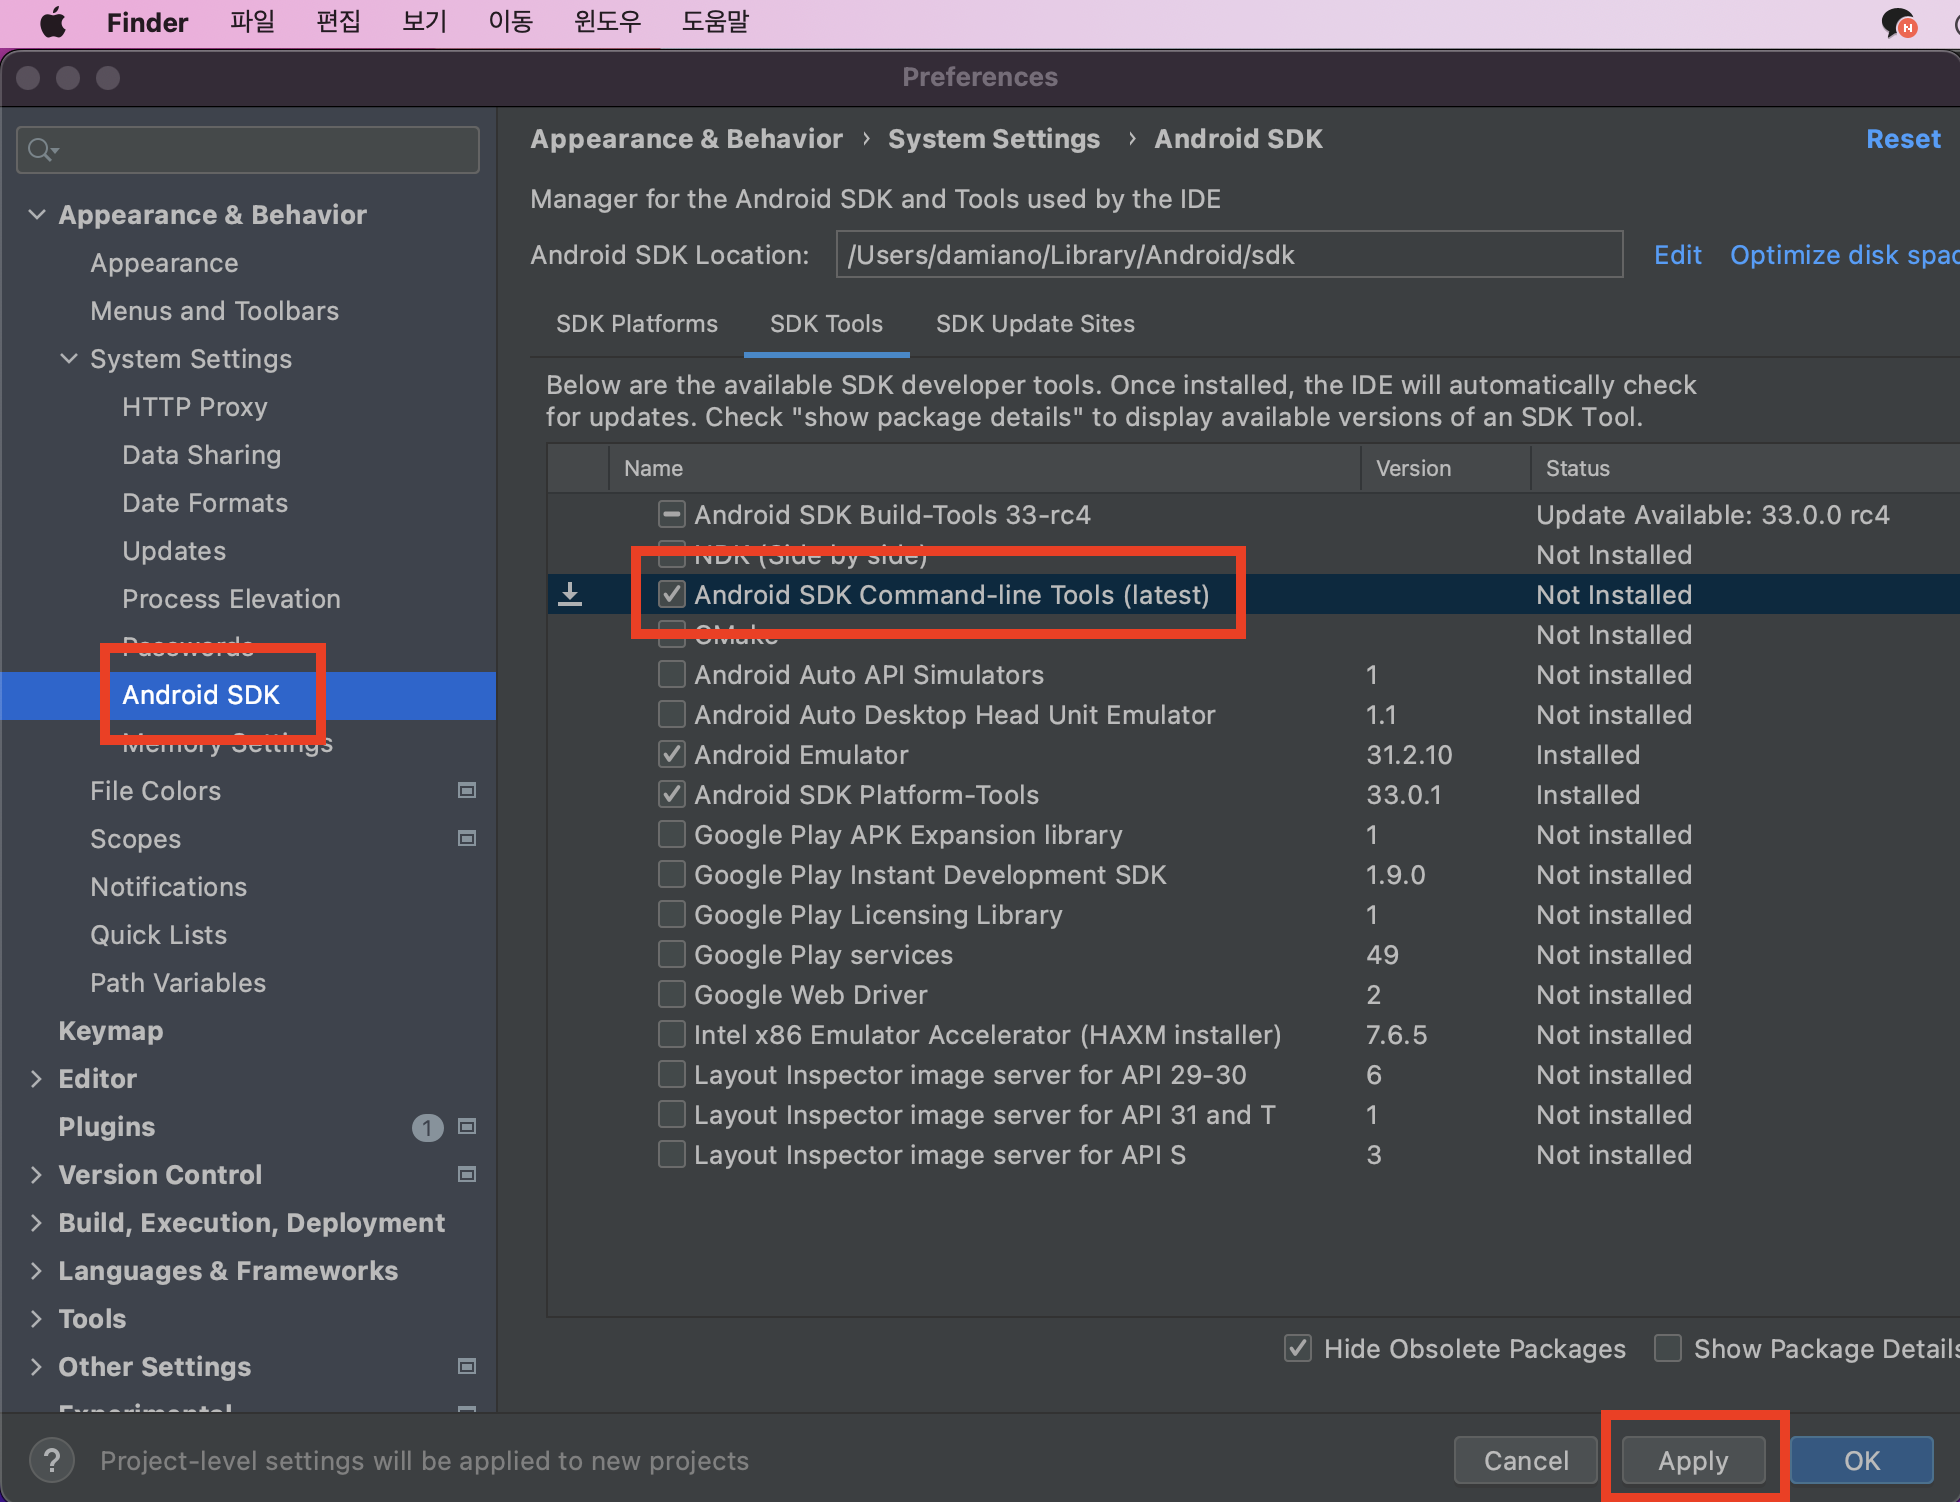Uncheck Android SDK Command-line Tools (latest)
The height and width of the screenshot is (1502, 1960).
(672, 595)
